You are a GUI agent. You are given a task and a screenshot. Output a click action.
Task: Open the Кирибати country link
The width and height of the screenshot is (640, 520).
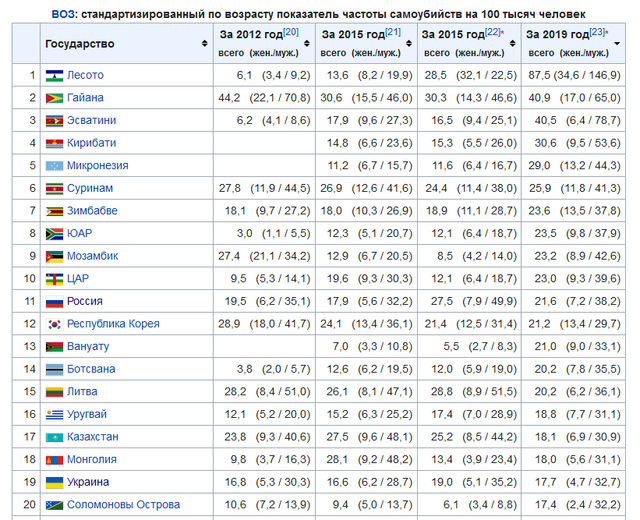pyautogui.click(x=91, y=143)
